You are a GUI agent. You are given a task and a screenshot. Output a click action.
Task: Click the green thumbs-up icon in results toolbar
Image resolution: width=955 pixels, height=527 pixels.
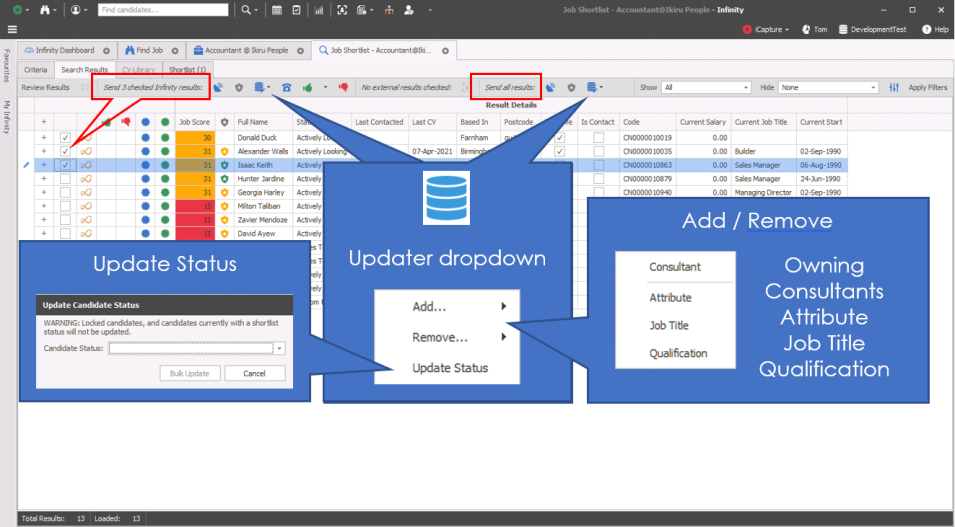(x=308, y=88)
